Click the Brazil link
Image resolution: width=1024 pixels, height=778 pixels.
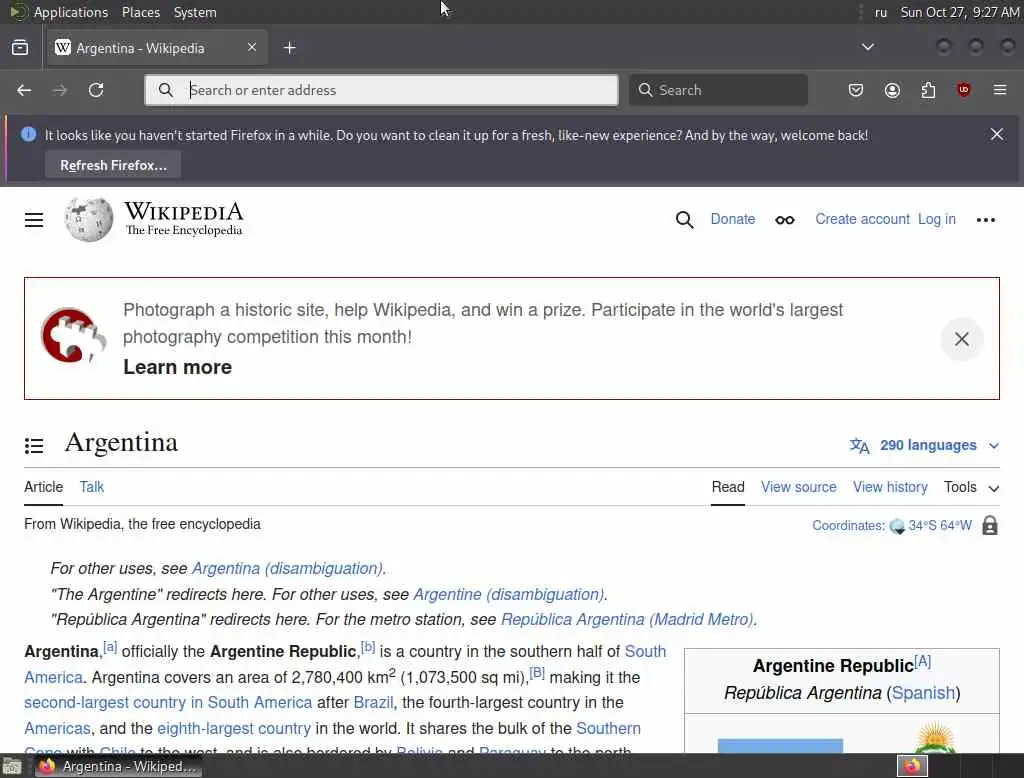tap(373, 703)
